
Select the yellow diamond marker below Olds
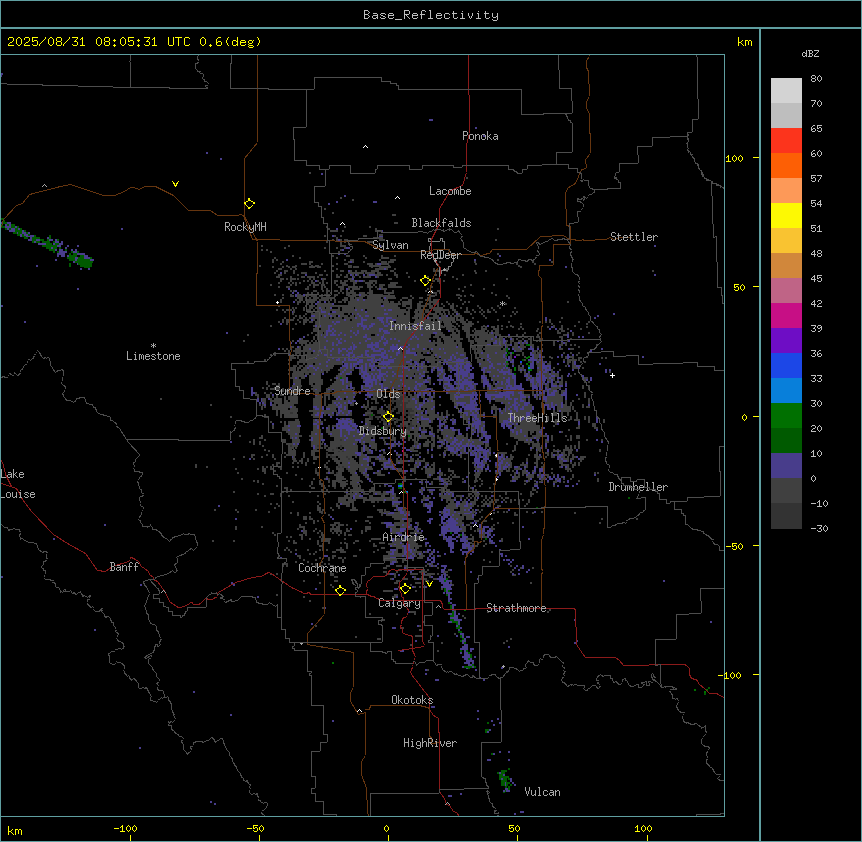pyautogui.click(x=388, y=417)
